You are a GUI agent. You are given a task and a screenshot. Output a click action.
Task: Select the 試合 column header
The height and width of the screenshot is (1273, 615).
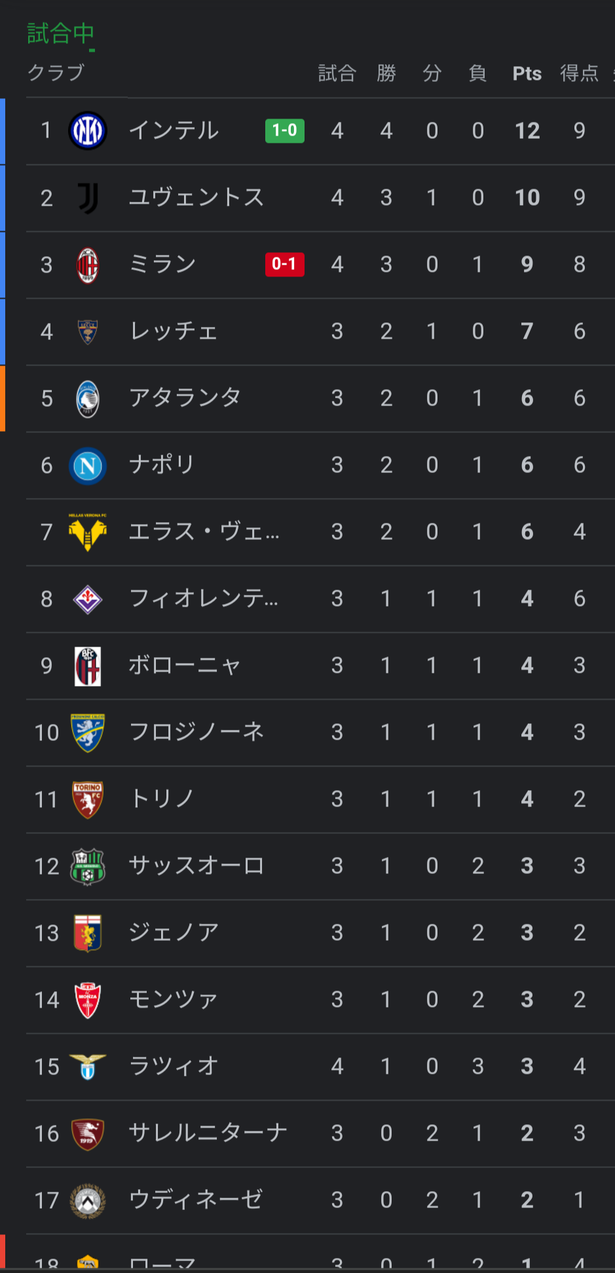pyautogui.click(x=337, y=73)
